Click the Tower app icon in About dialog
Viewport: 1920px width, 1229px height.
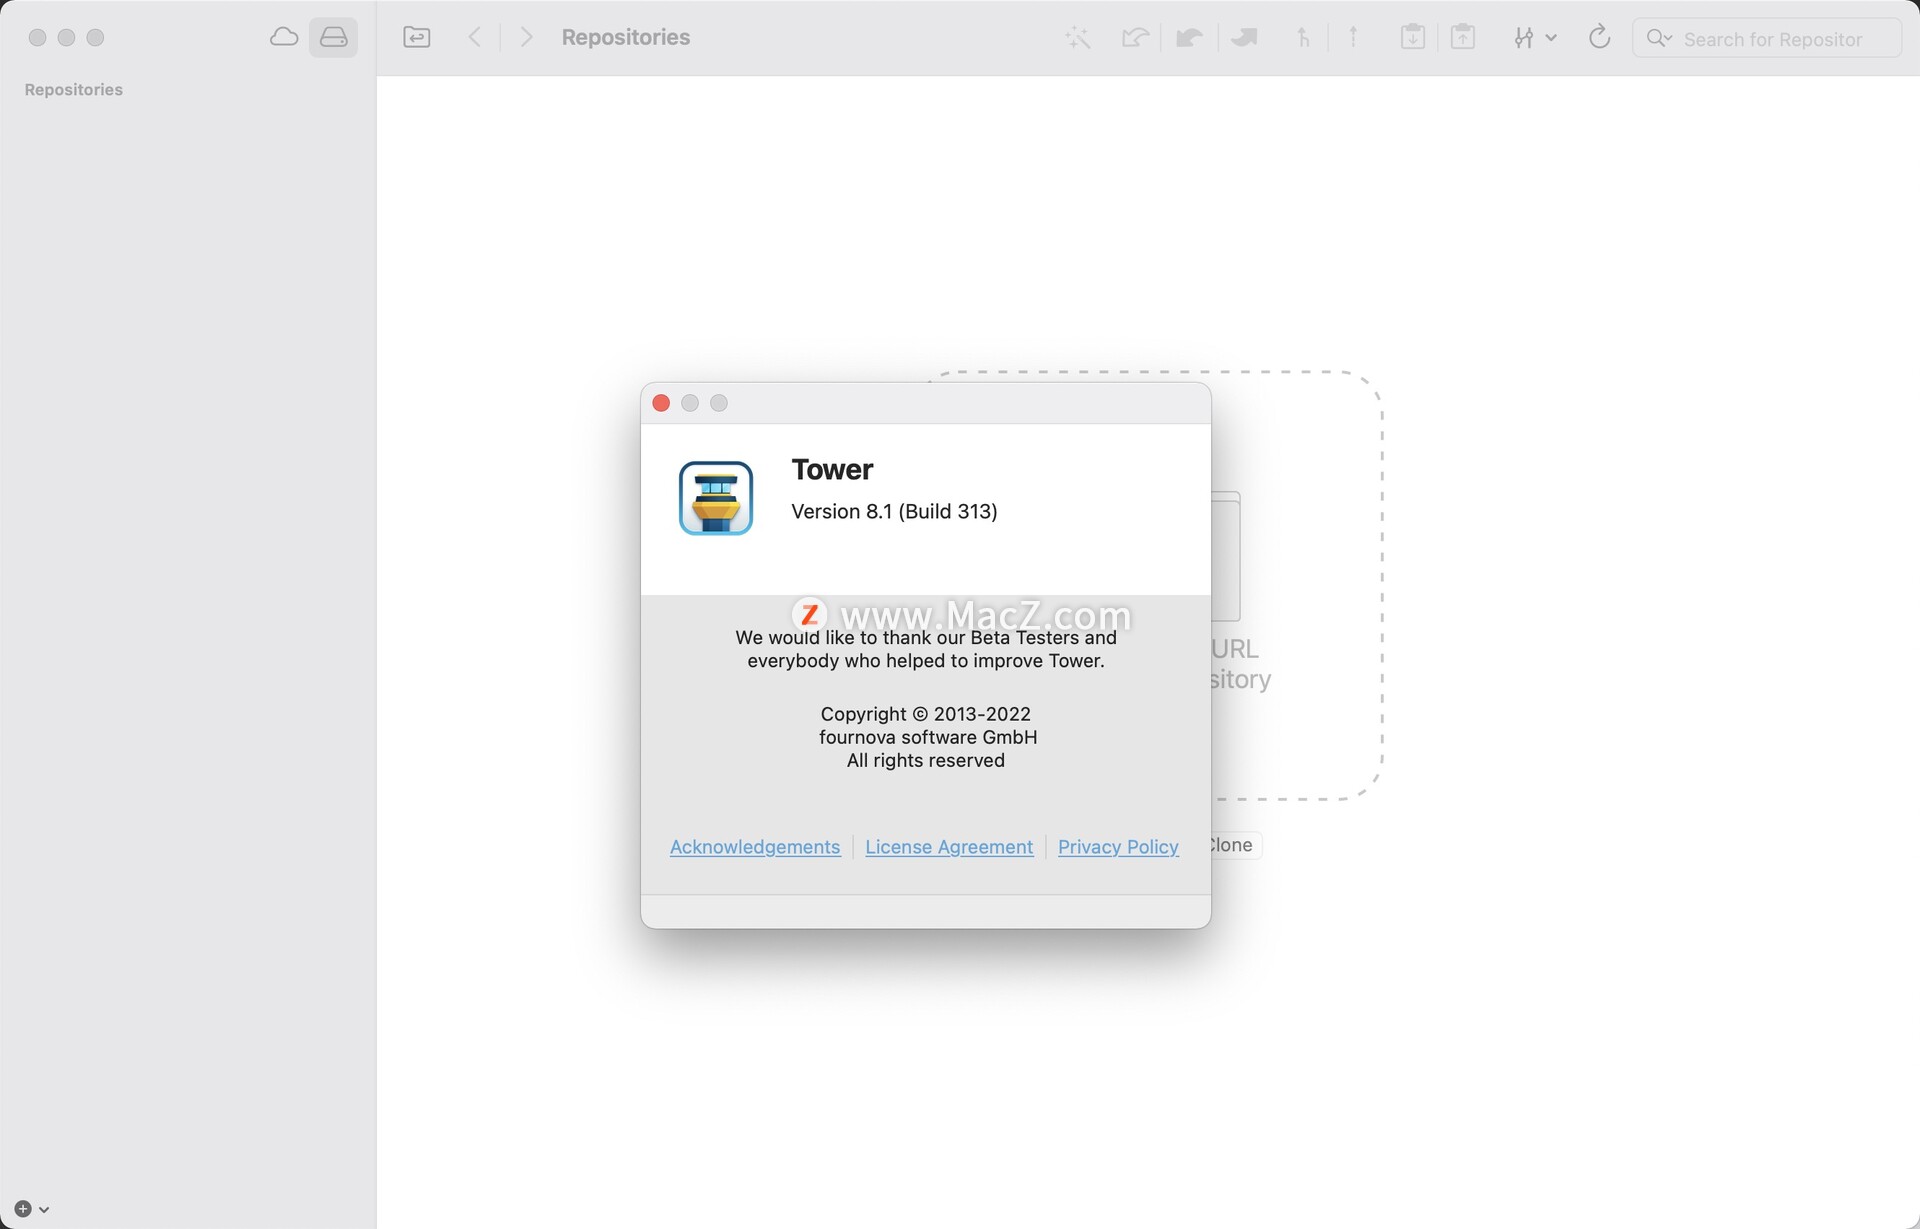716,498
